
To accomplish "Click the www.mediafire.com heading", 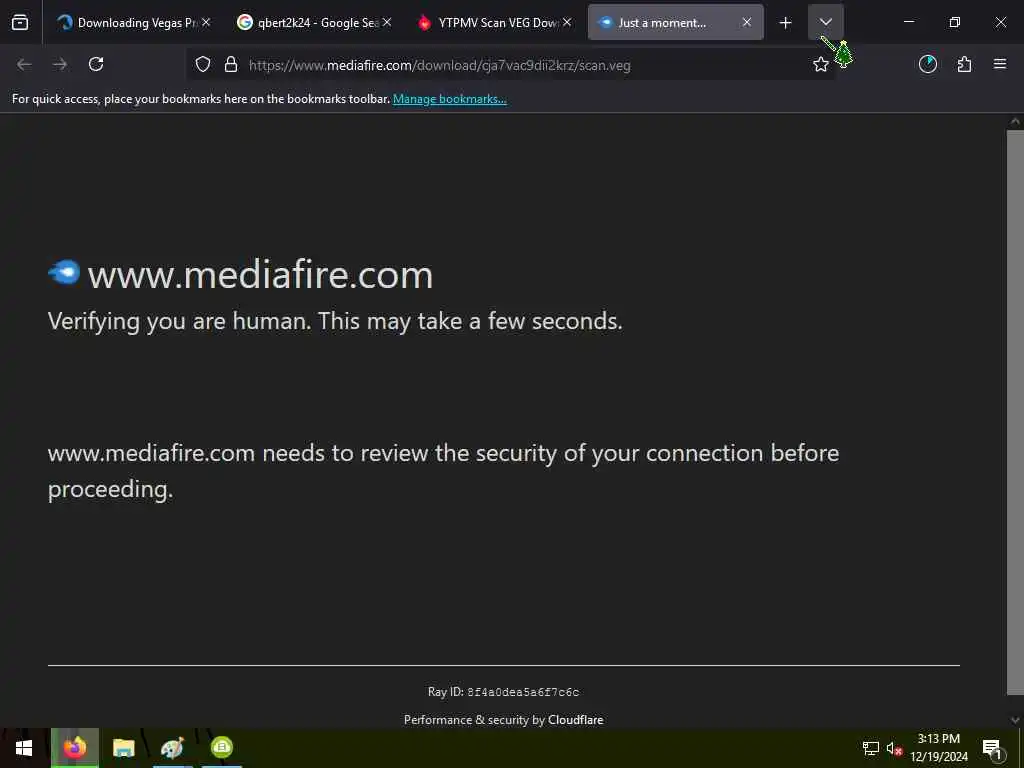I will pyautogui.click(x=260, y=275).
